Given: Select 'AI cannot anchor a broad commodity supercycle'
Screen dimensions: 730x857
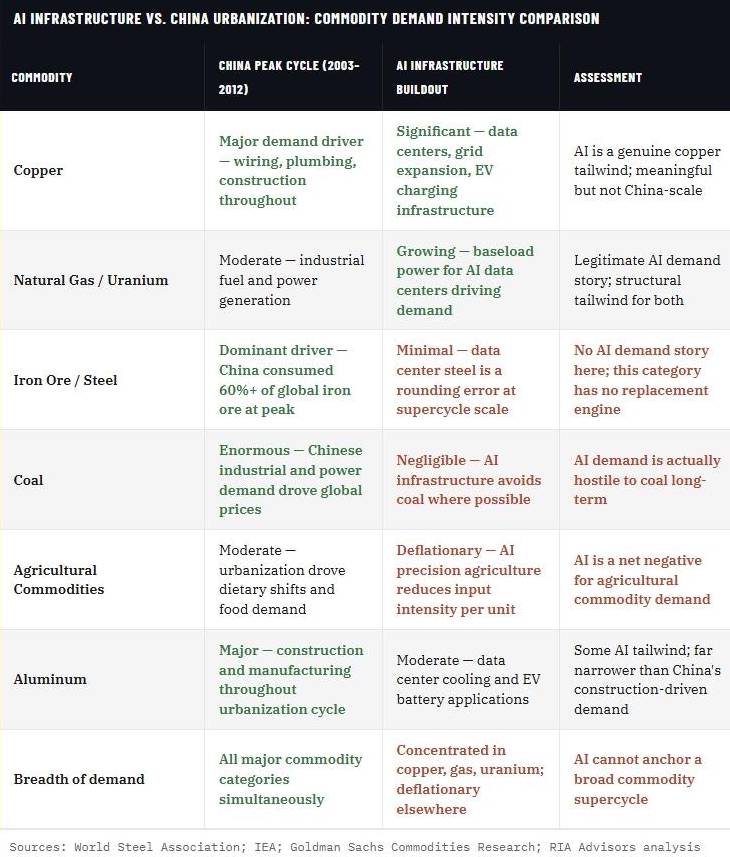Looking at the screenshot, I should 638,779.
